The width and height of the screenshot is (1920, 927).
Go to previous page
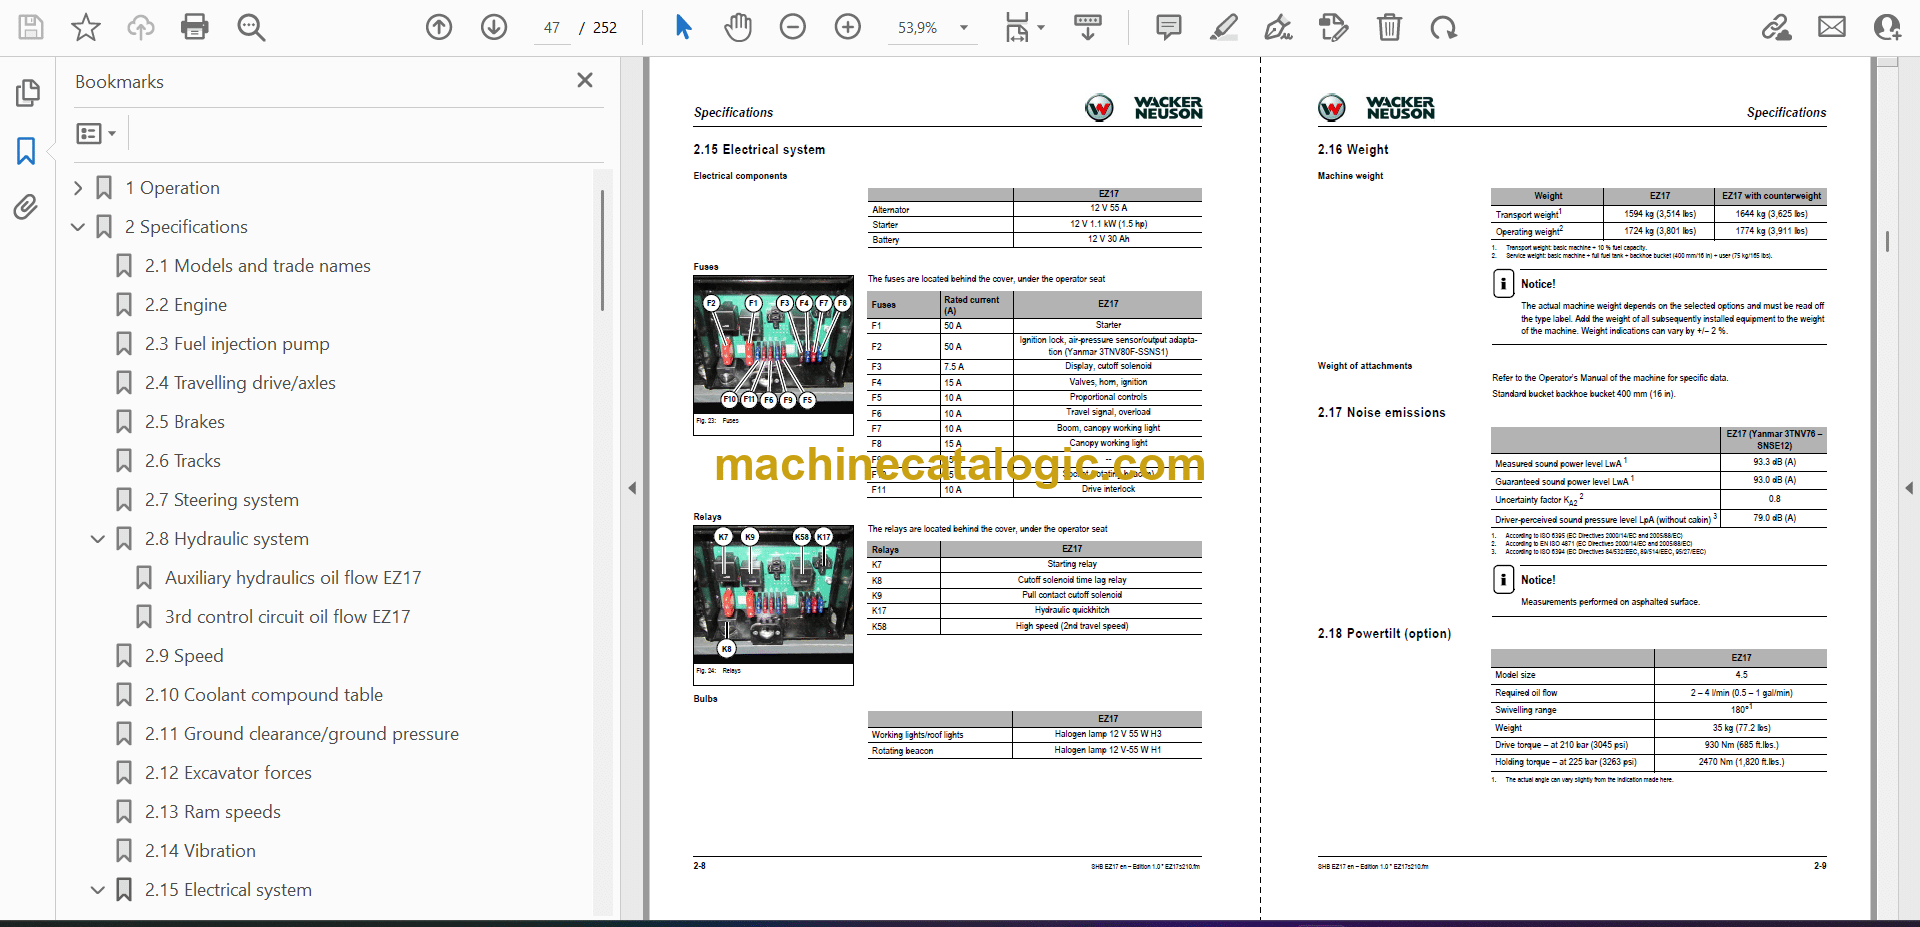439,27
